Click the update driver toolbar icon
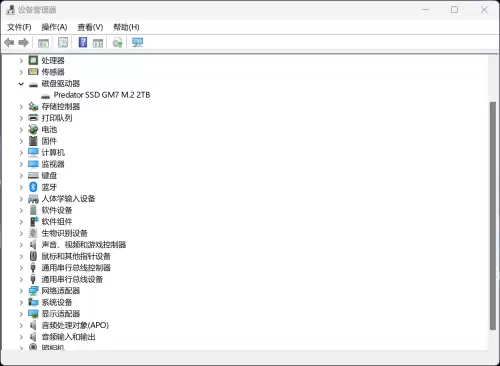Screen dimensions: 500x366 (x=118, y=42)
